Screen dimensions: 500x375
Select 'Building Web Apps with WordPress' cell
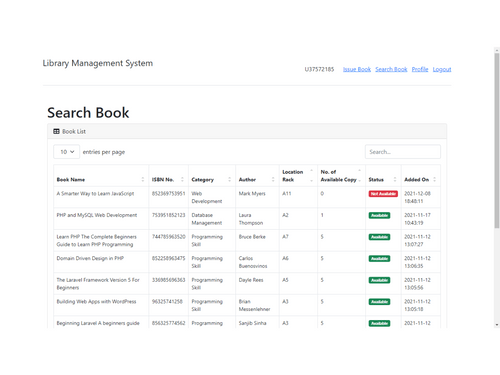101,305
